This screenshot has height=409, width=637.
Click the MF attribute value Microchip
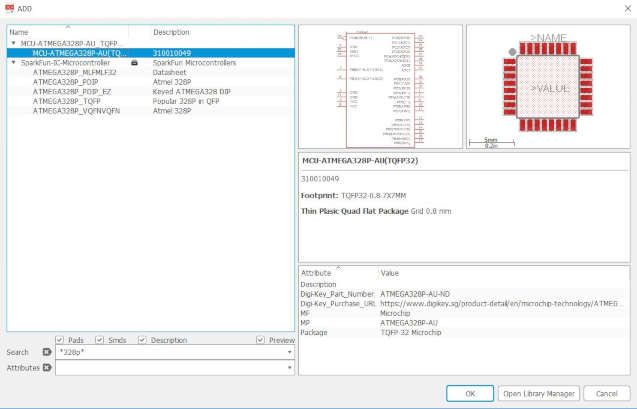click(x=395, y=313)
